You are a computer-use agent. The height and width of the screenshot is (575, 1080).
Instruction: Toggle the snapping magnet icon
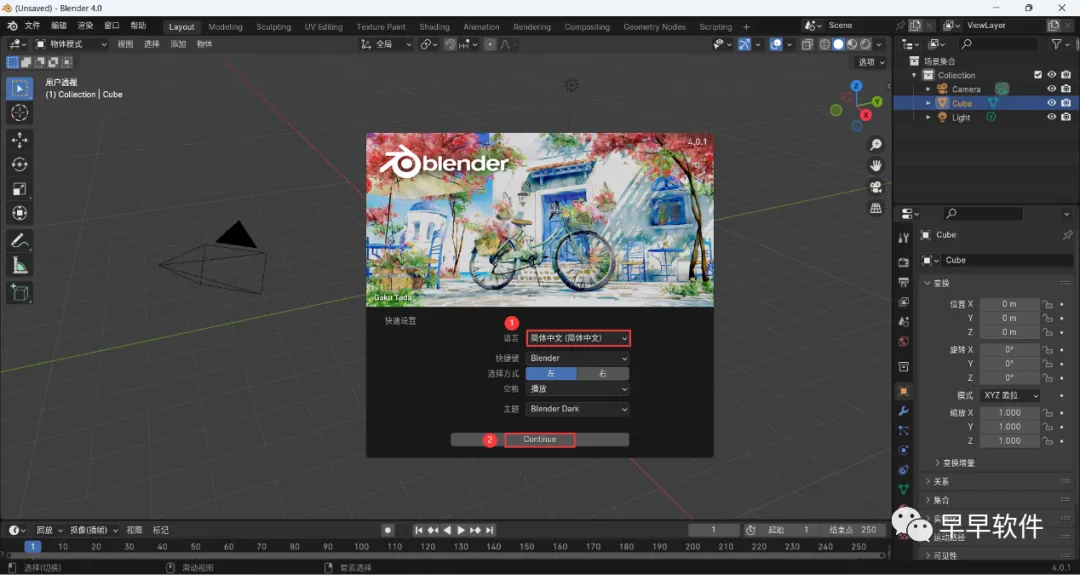click(x=450, y=44)
